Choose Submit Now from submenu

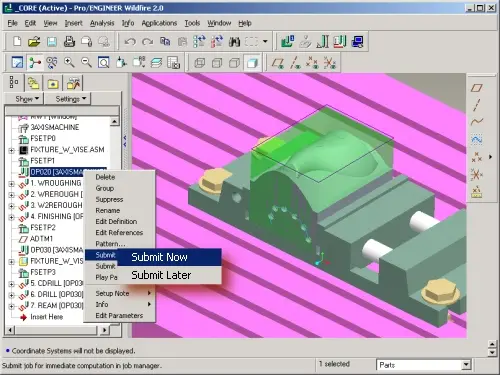(169, 257)
